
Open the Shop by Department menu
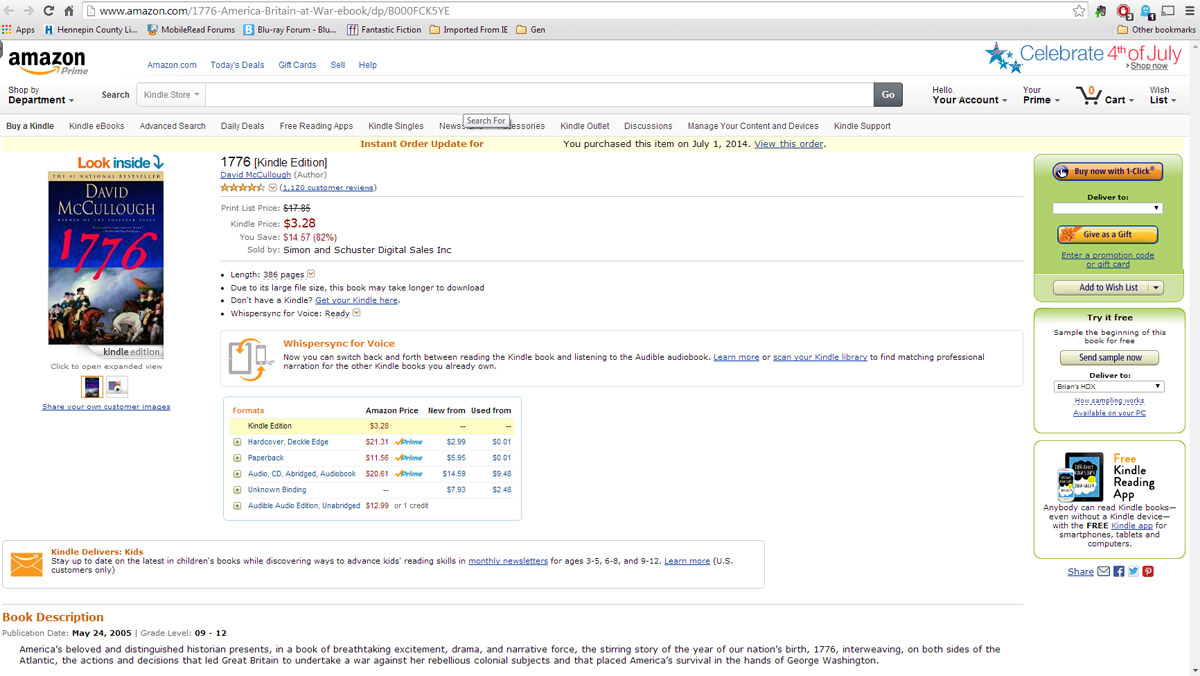pyautogui.click(x=41, y=95)
